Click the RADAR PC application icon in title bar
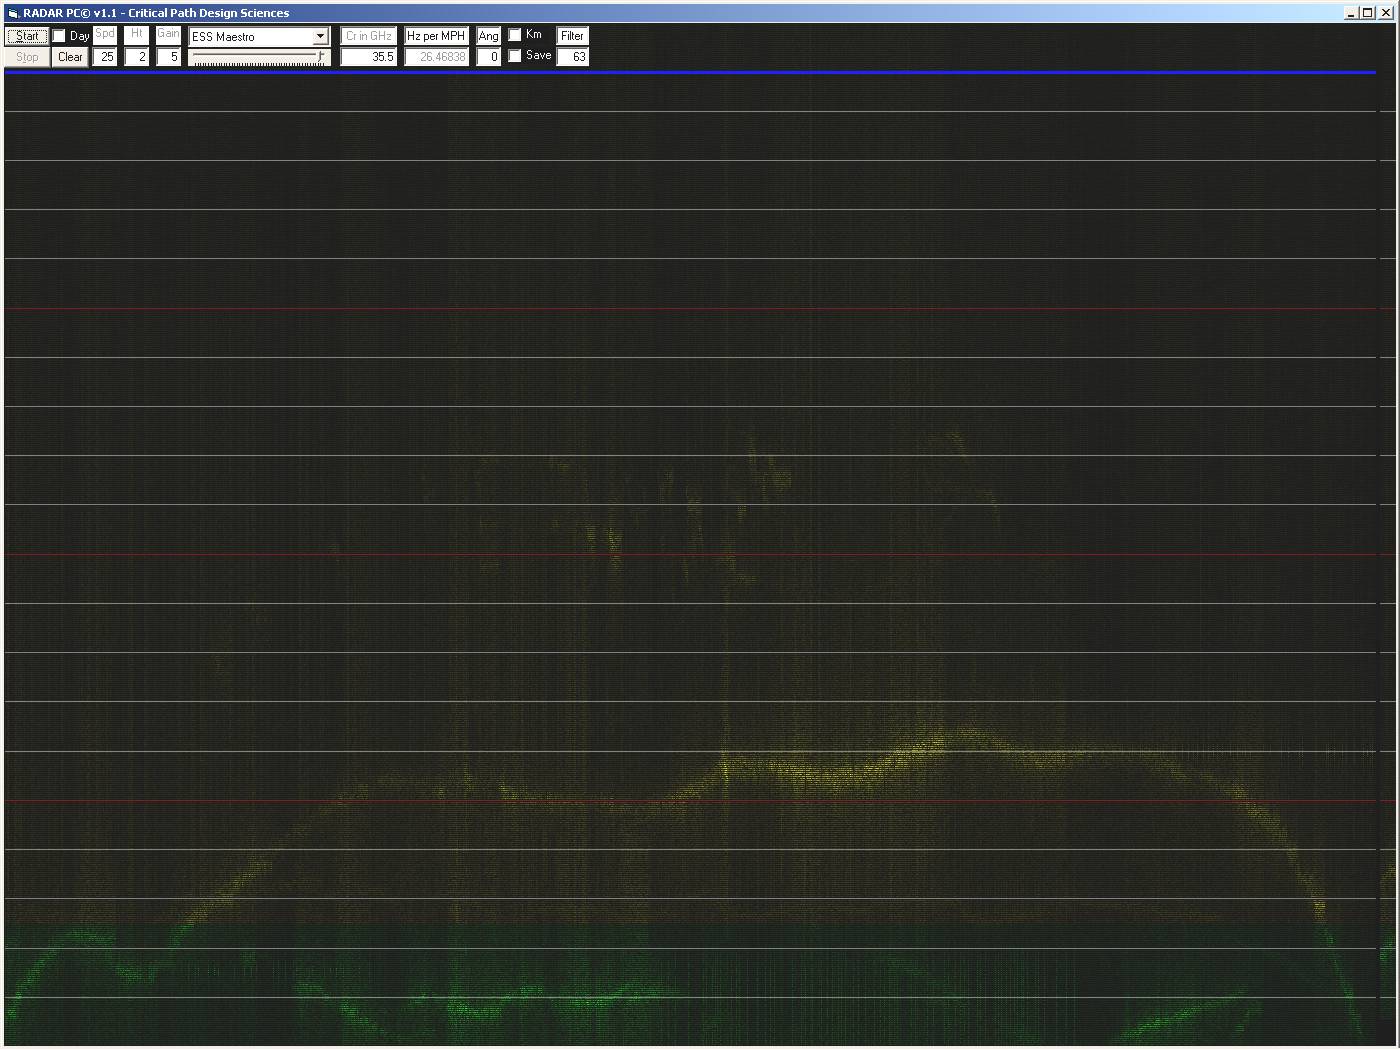This screenshot has height=1050, width=1400. pos(13,13)
